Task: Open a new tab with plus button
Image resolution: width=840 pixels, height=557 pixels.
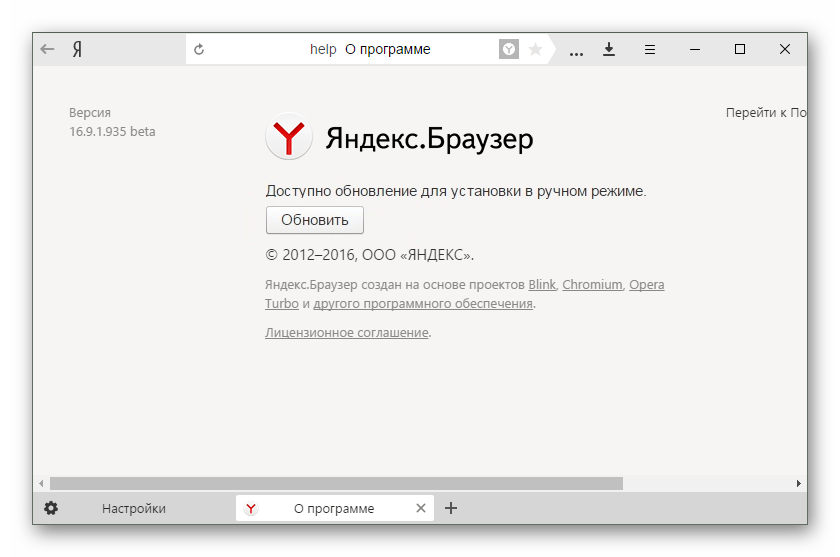Action: click(451, 508)
